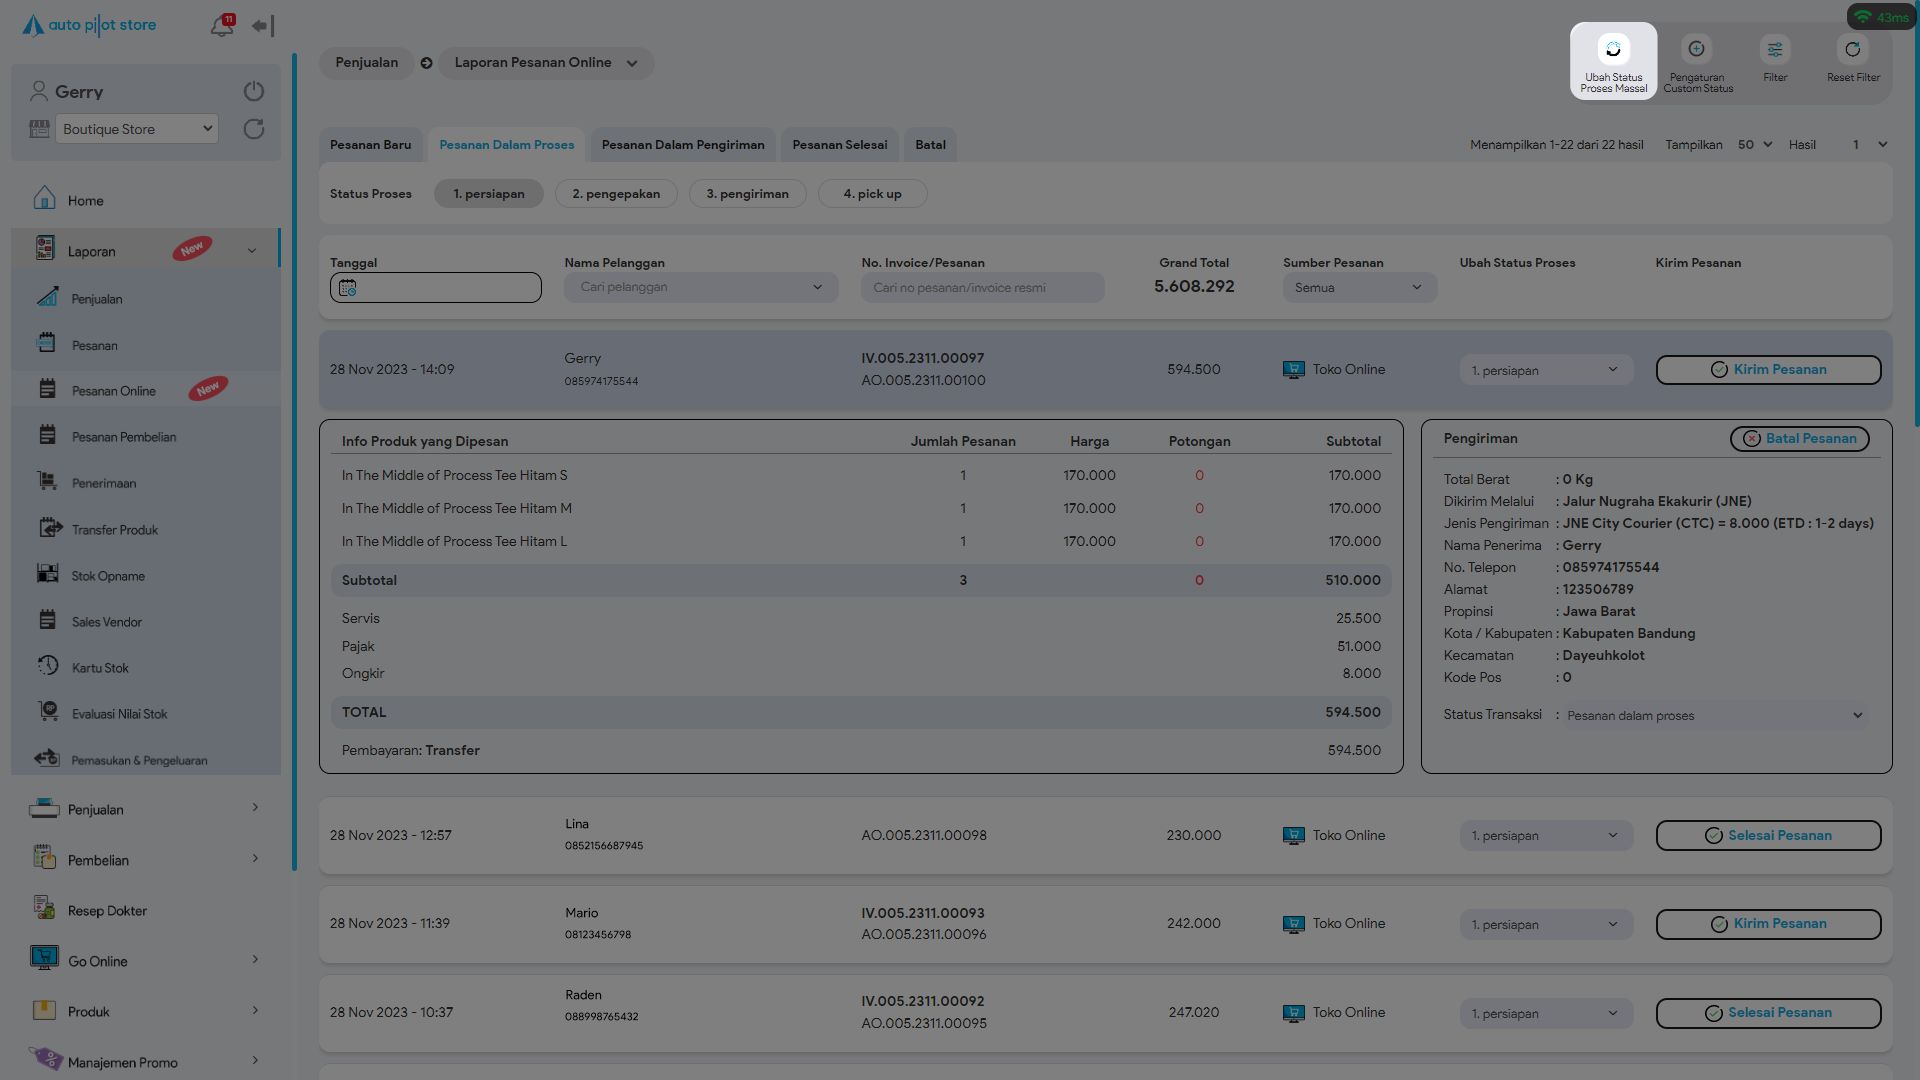Click the Ubah Status Proses Massal icon
Viewport: 1920px width, 1080px height.
pos(1612,50)
